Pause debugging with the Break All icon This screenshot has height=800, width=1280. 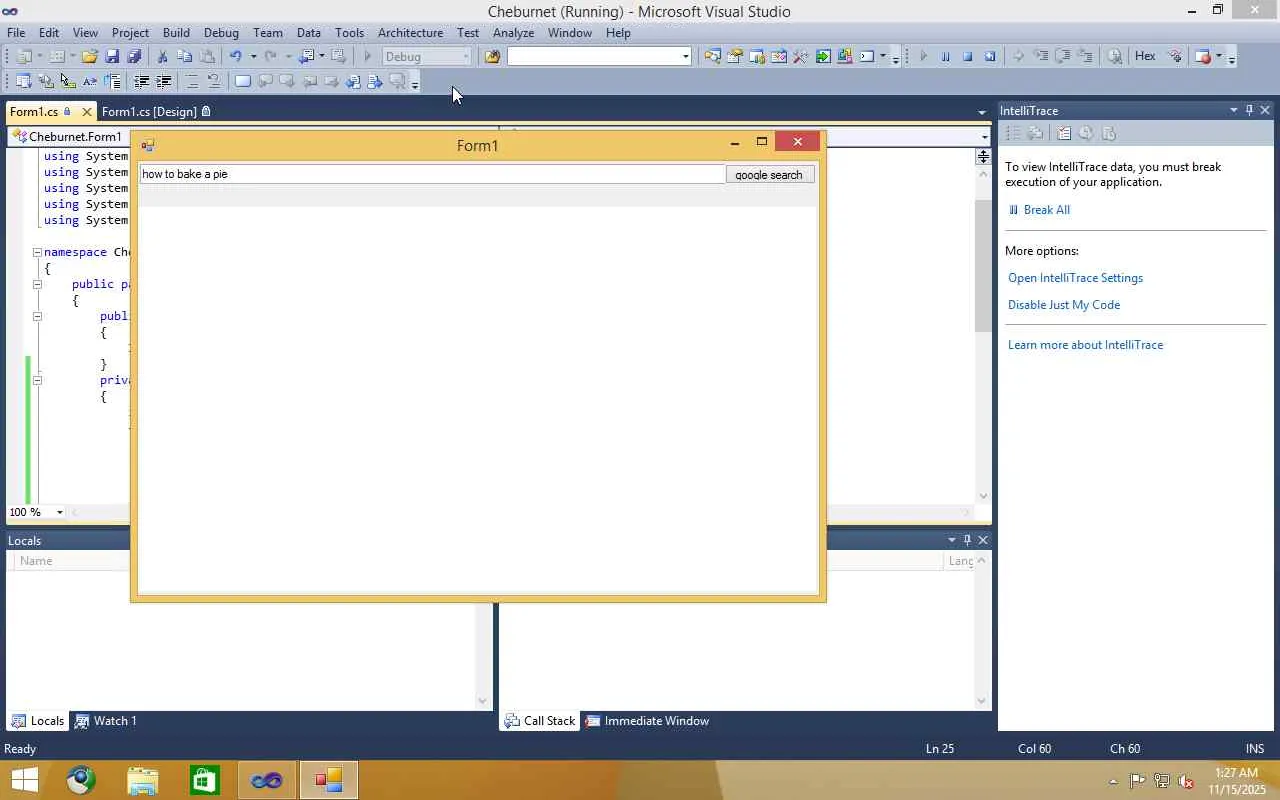click(946, 57)
